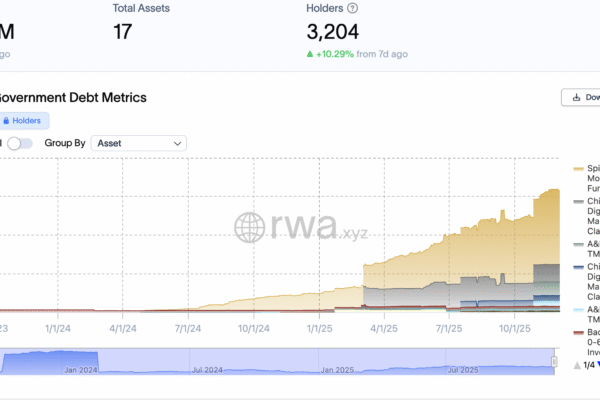Click the dark blue legend swatch

[x=579, y=267]
